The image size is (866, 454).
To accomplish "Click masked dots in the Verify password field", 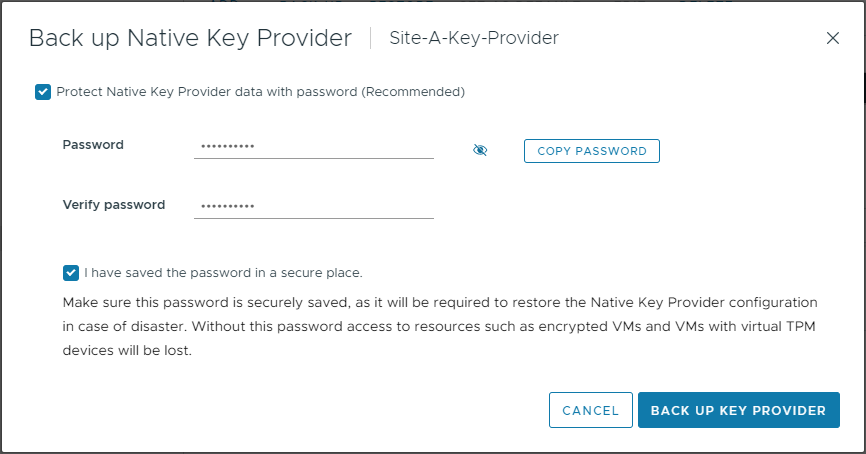I will click(x=228, y=207).
